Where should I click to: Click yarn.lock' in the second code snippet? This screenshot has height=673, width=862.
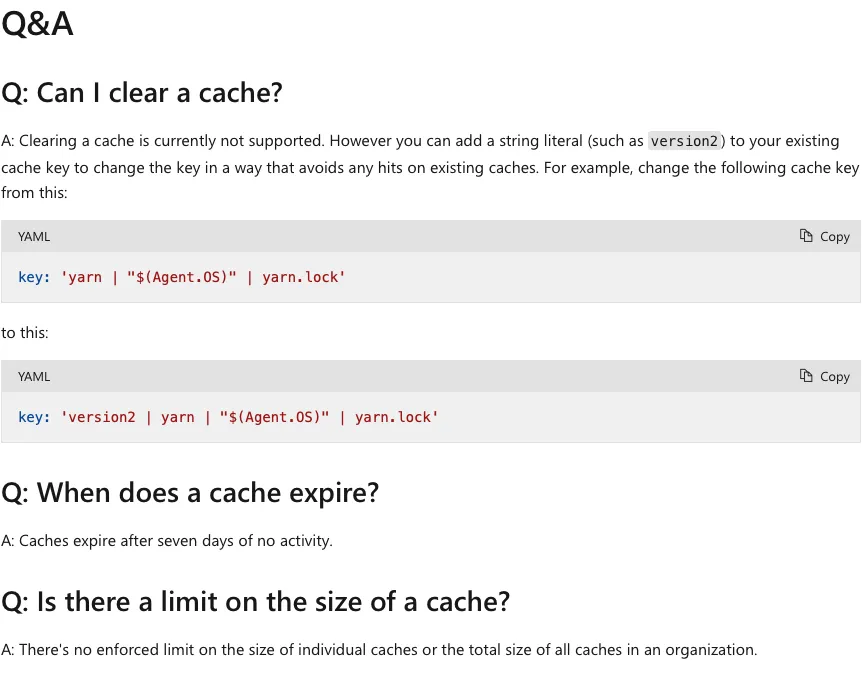coord(396,417)
